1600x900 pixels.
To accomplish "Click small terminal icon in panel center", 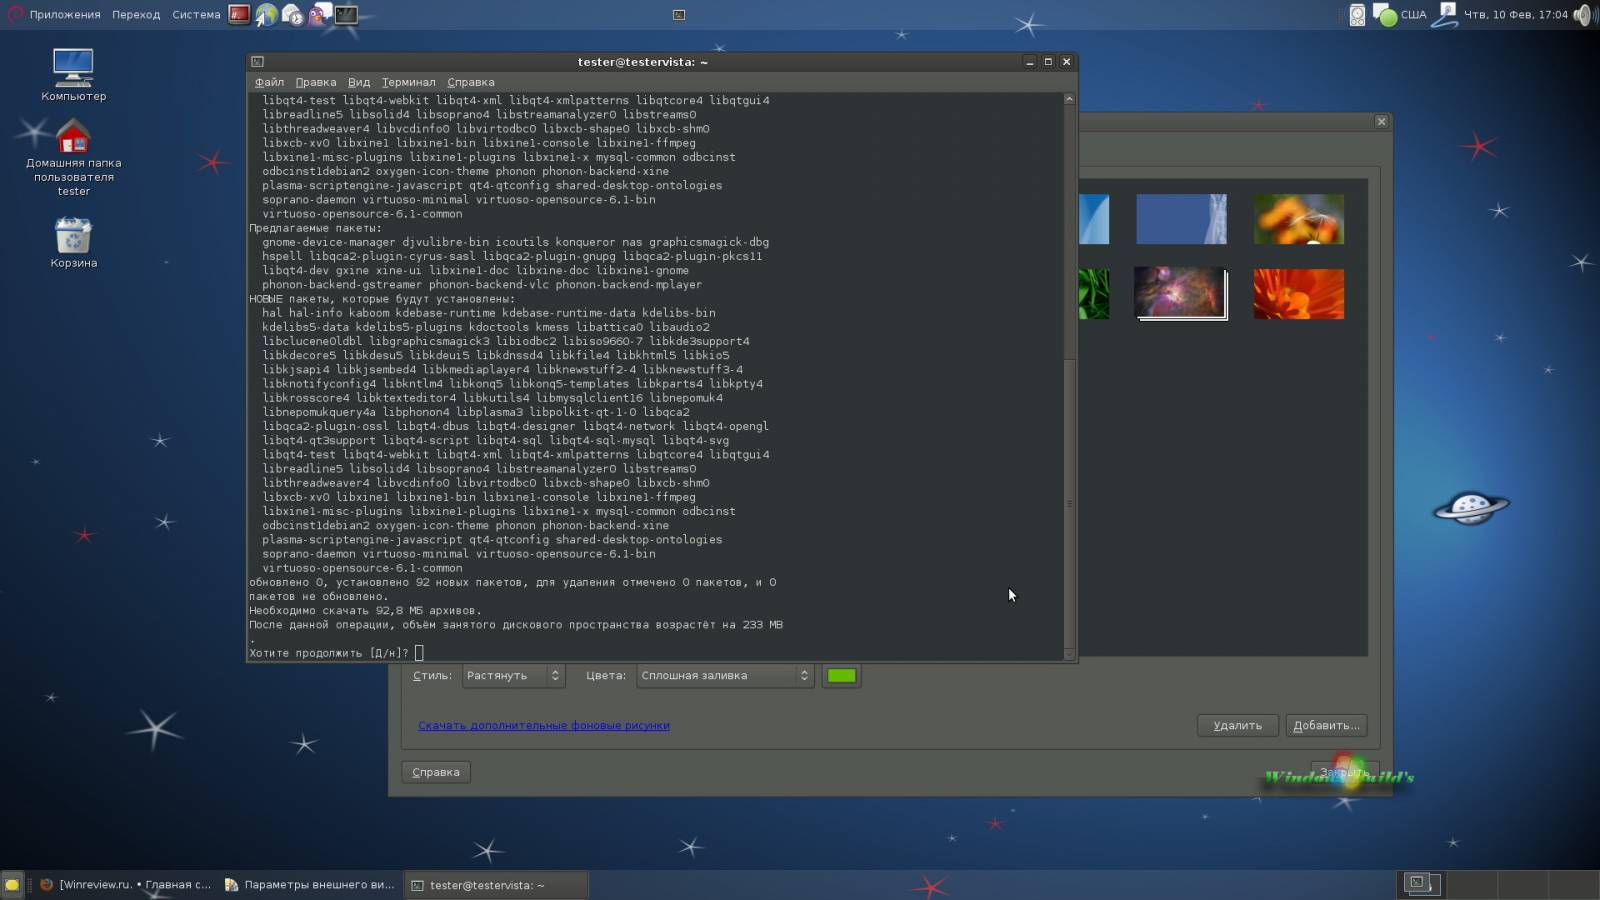I will point(679,14).
